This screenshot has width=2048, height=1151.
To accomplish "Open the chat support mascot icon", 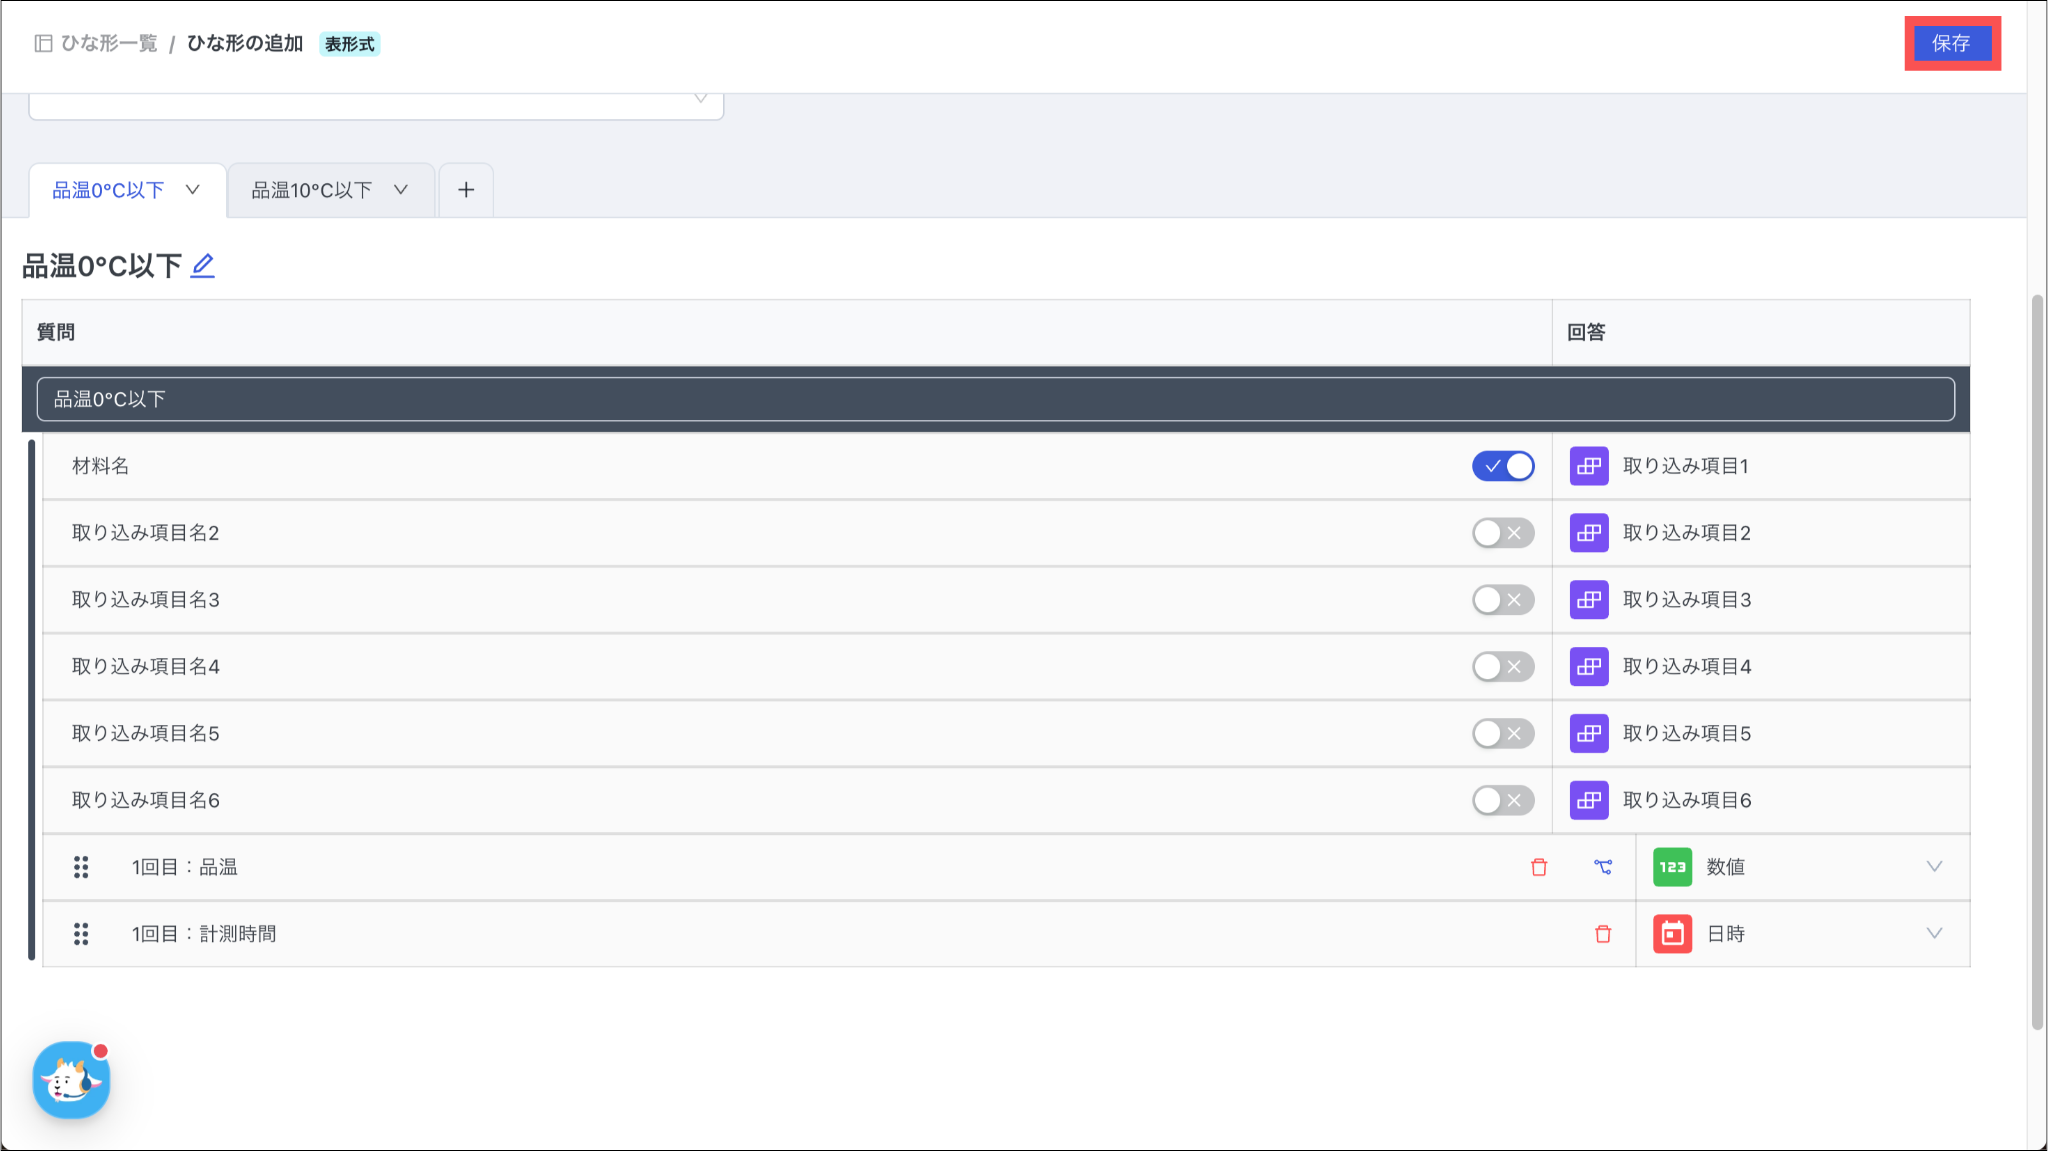I will point(71,1080).
